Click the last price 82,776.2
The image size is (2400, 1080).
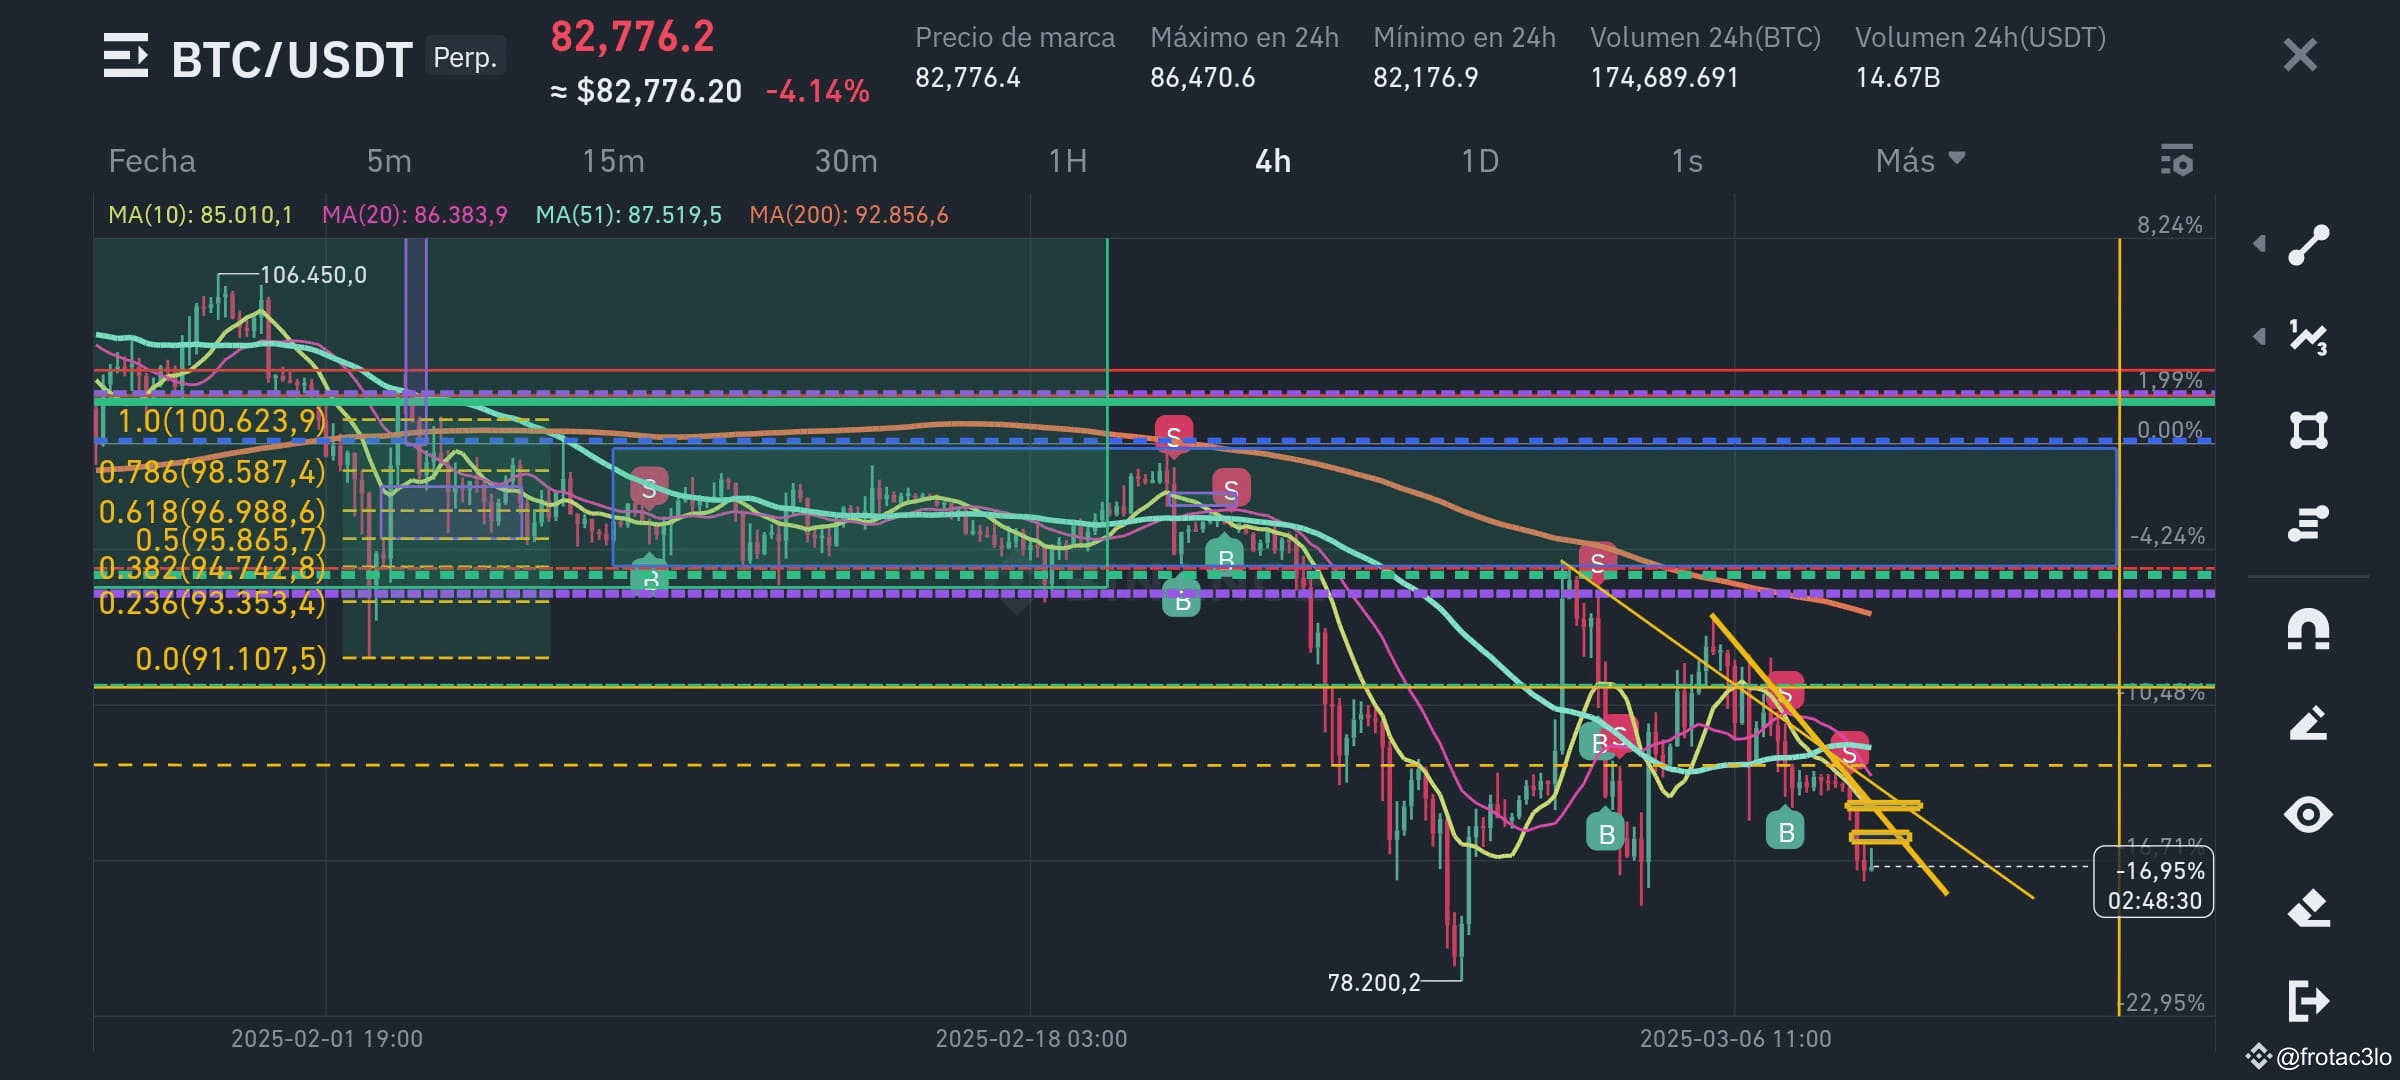click(x=632, y=37)
